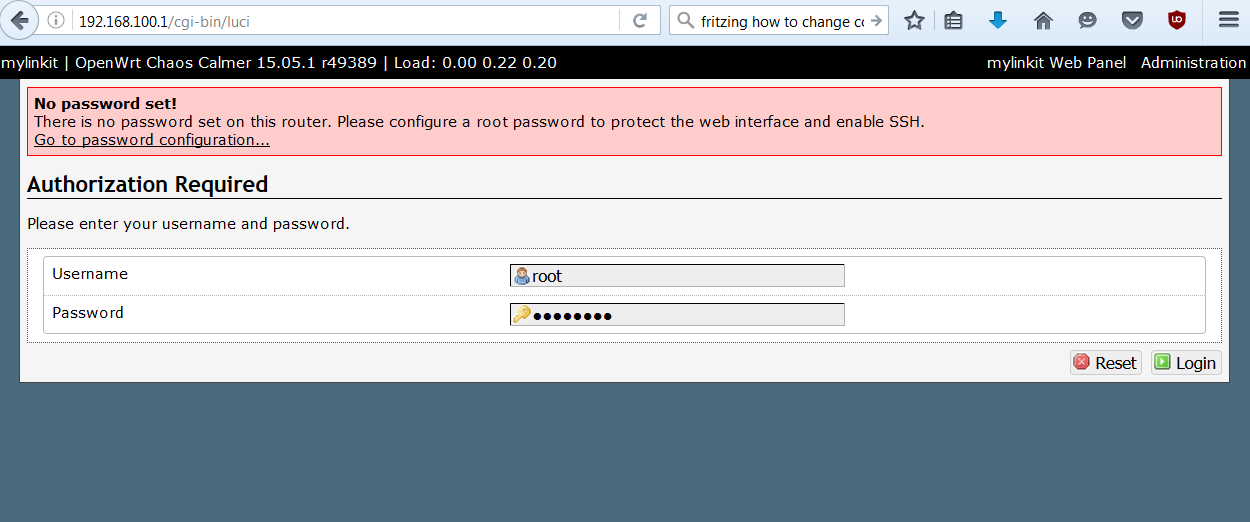Follow the Go to password configuration link

[152, 140]
